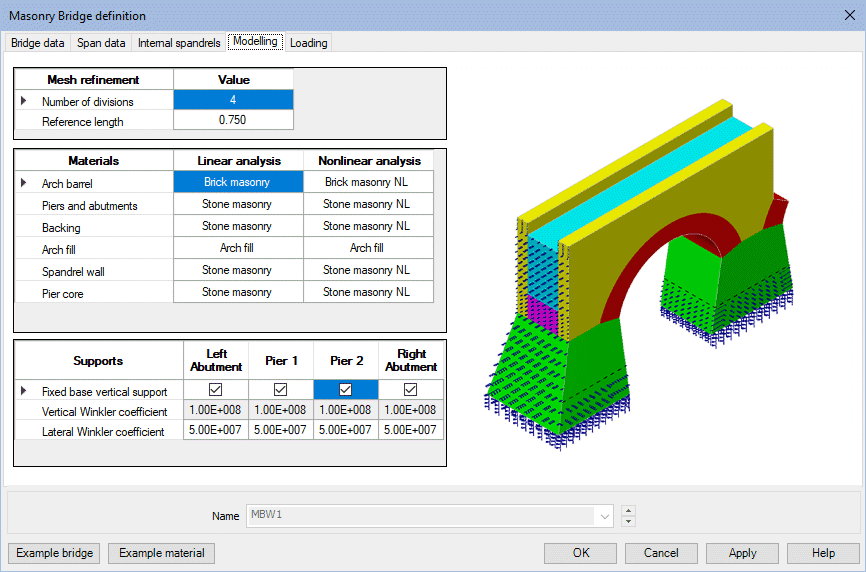Click the down arrow of the Name spinner
This screenshot has height=572, width=866.
pos(628,521)
